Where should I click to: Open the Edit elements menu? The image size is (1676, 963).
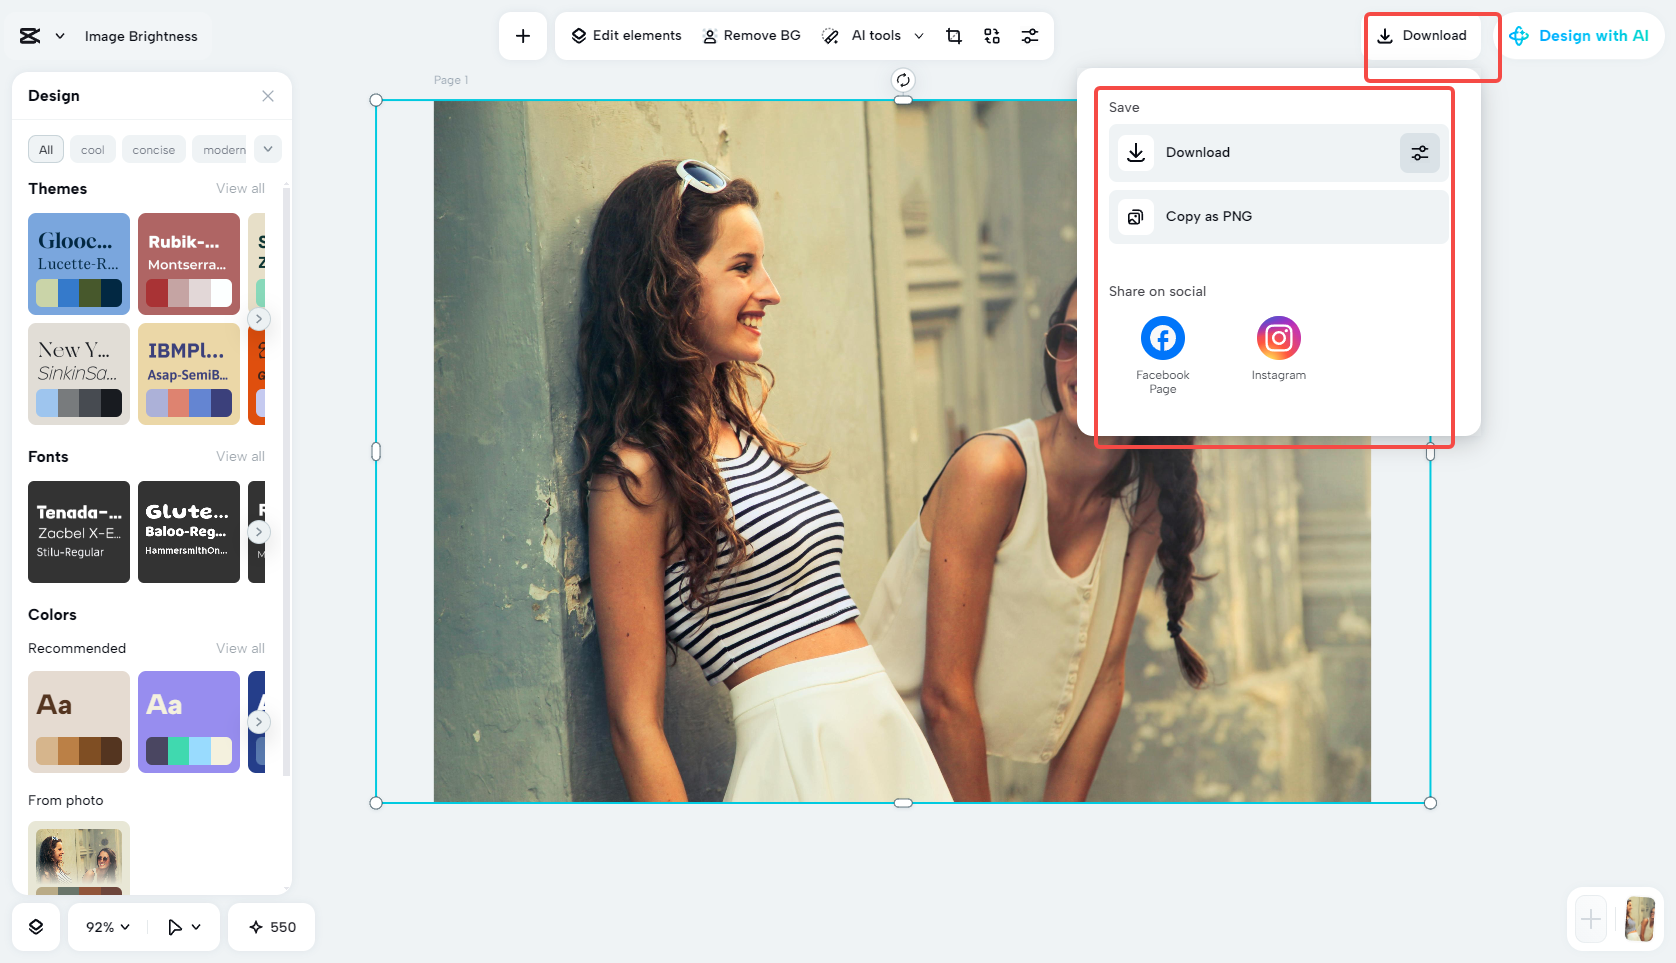[x=625, y=35]
